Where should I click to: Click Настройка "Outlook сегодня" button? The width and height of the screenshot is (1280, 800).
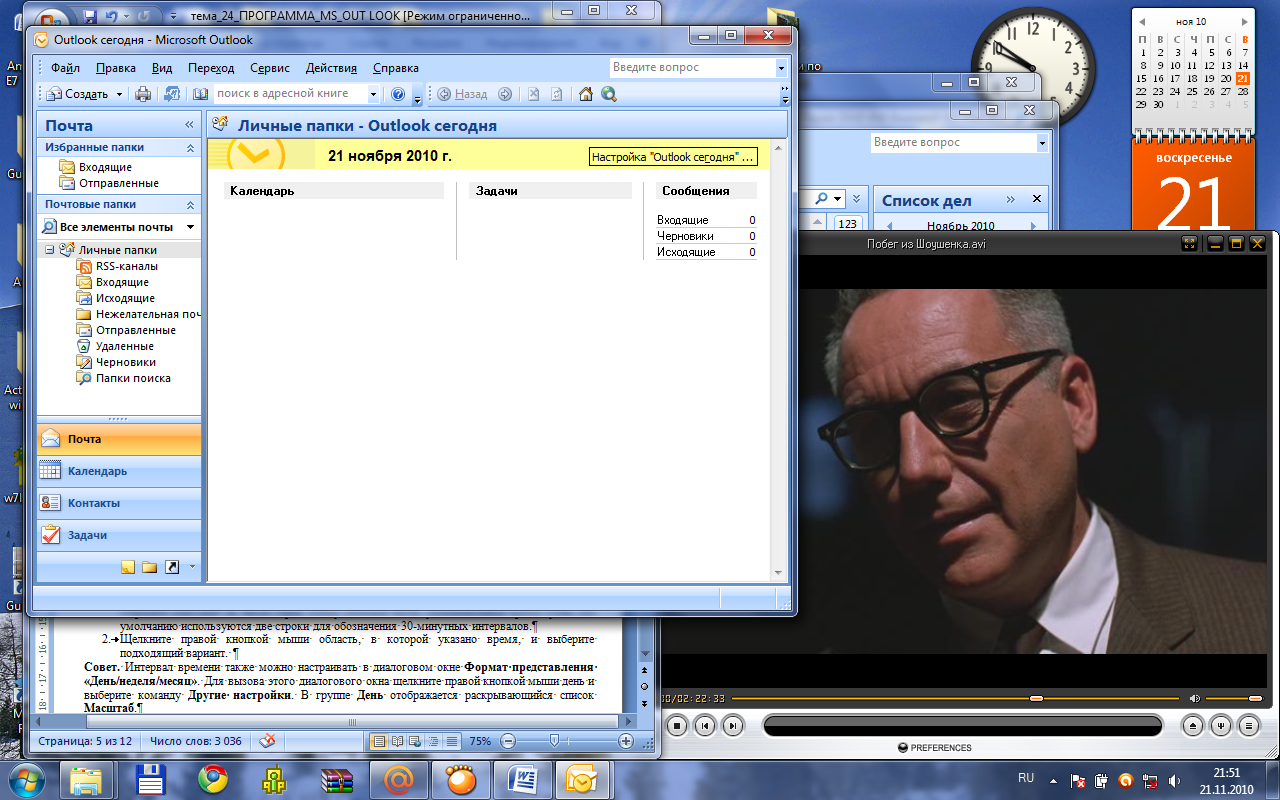click(x=673, y=157)
